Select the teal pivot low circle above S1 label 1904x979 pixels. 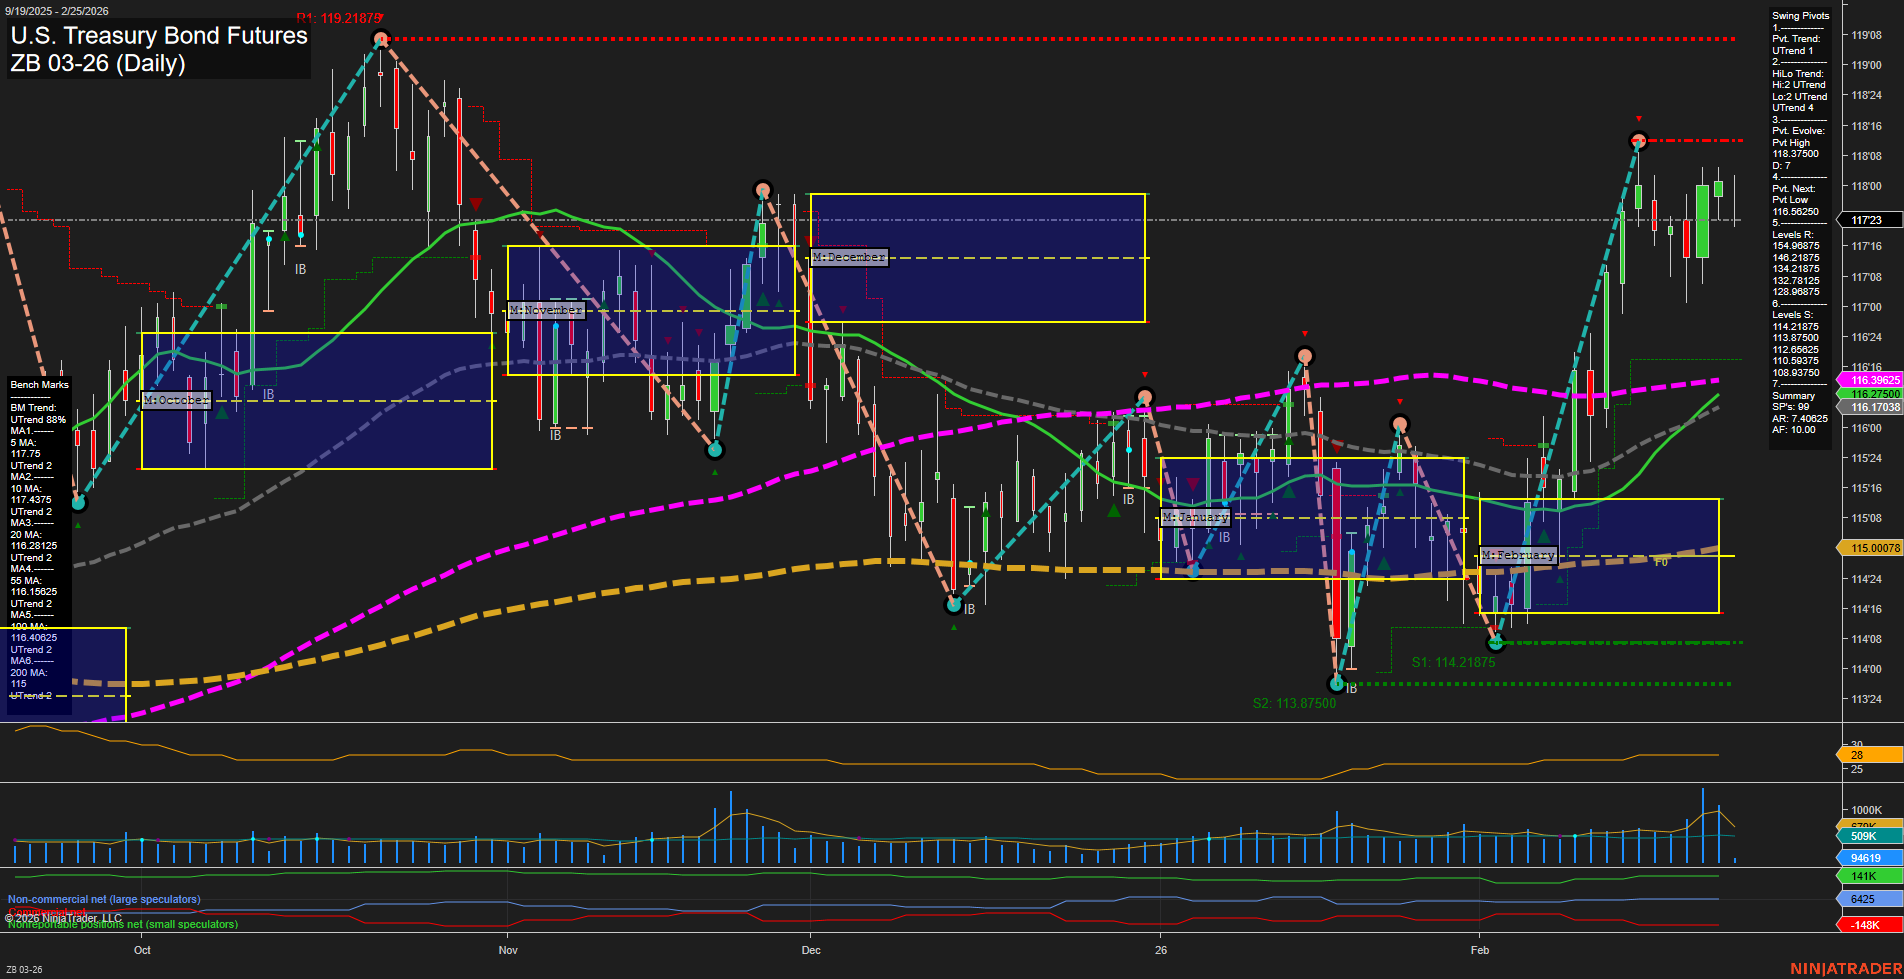tap(1496, 642)
